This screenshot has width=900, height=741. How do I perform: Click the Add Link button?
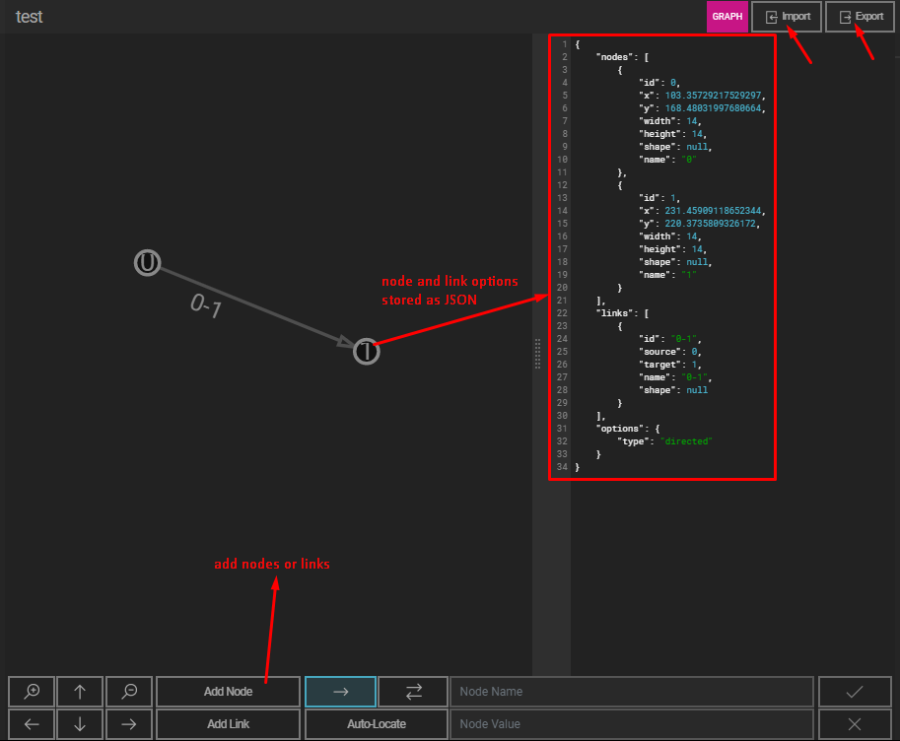pyautogui.click(x=227, y=724)
